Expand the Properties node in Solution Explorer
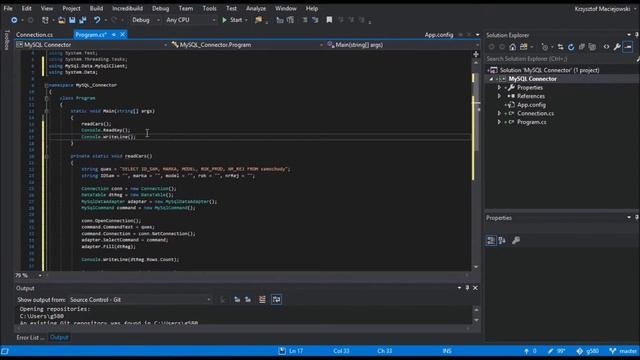The height and width of the screenshot is (360, 640). [x=499, y=88]
